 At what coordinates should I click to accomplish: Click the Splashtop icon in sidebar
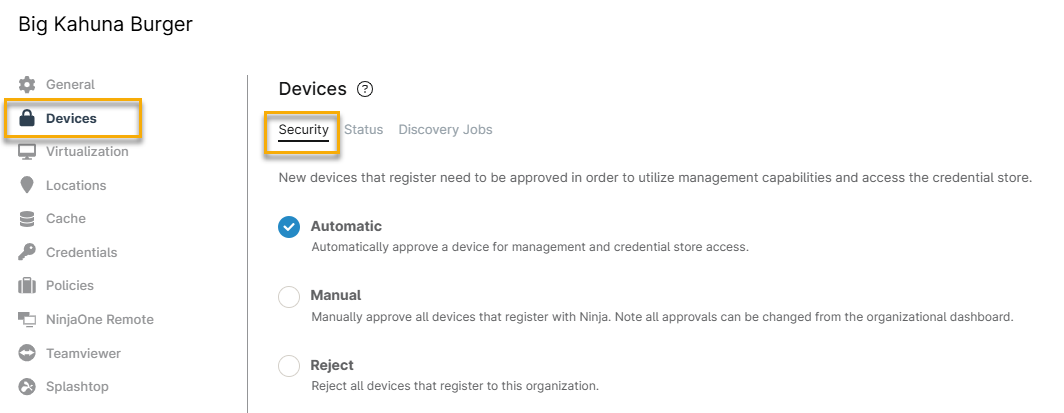[27, 387]
